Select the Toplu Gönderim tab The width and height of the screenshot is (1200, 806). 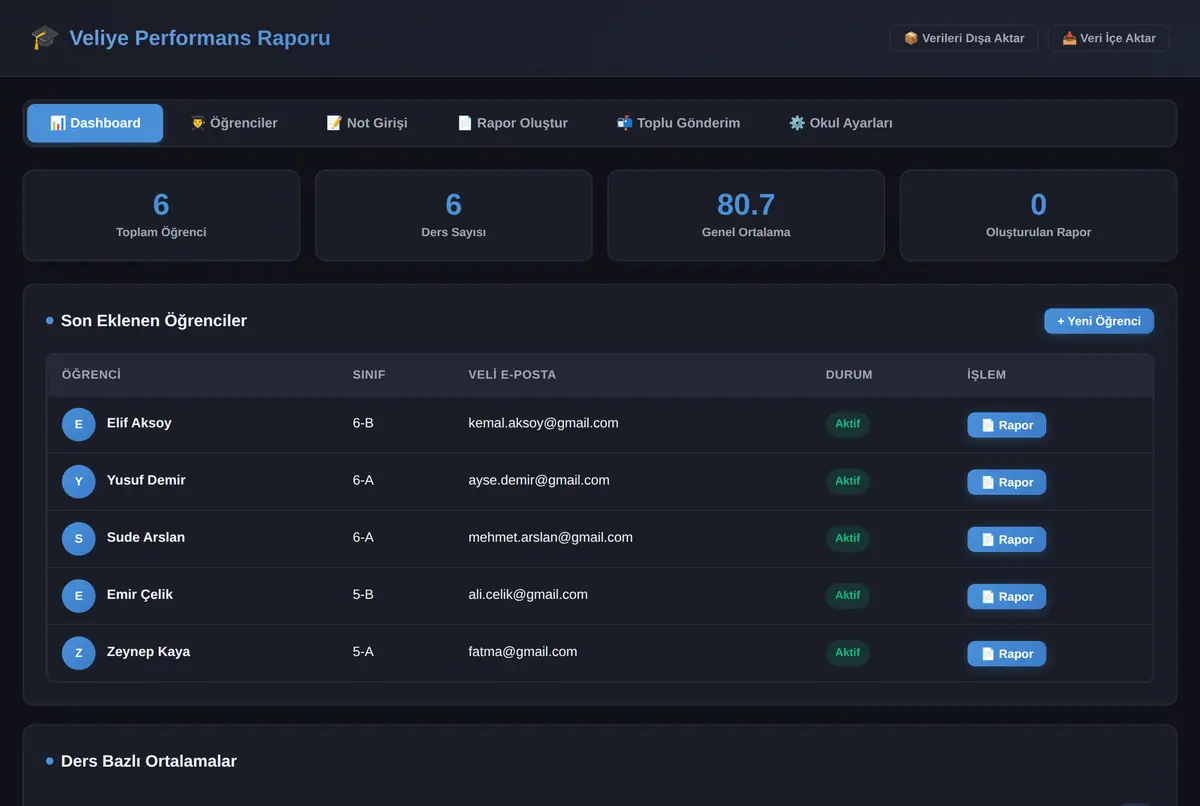[678, 123]
